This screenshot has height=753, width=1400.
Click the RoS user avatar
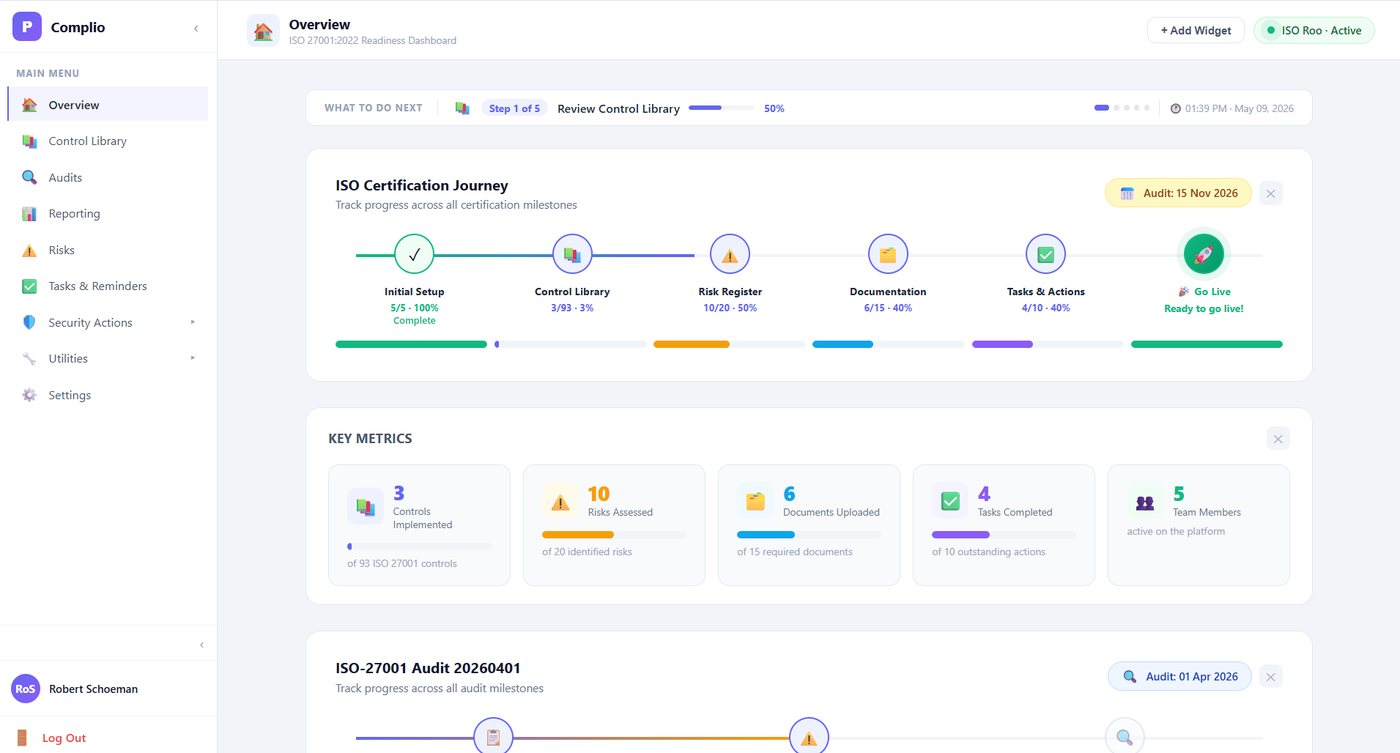point(25,688)
